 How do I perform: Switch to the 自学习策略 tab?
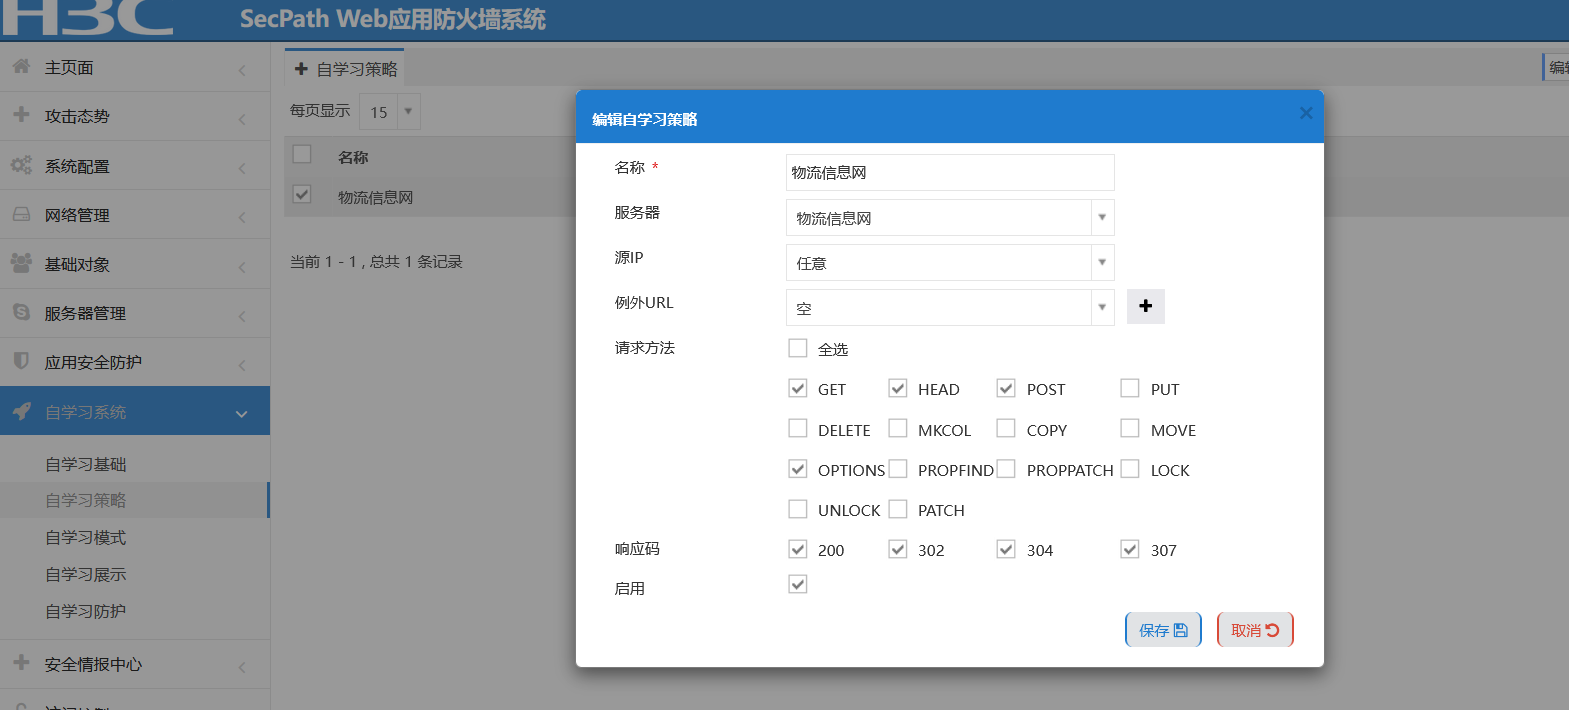coord(345,68)
